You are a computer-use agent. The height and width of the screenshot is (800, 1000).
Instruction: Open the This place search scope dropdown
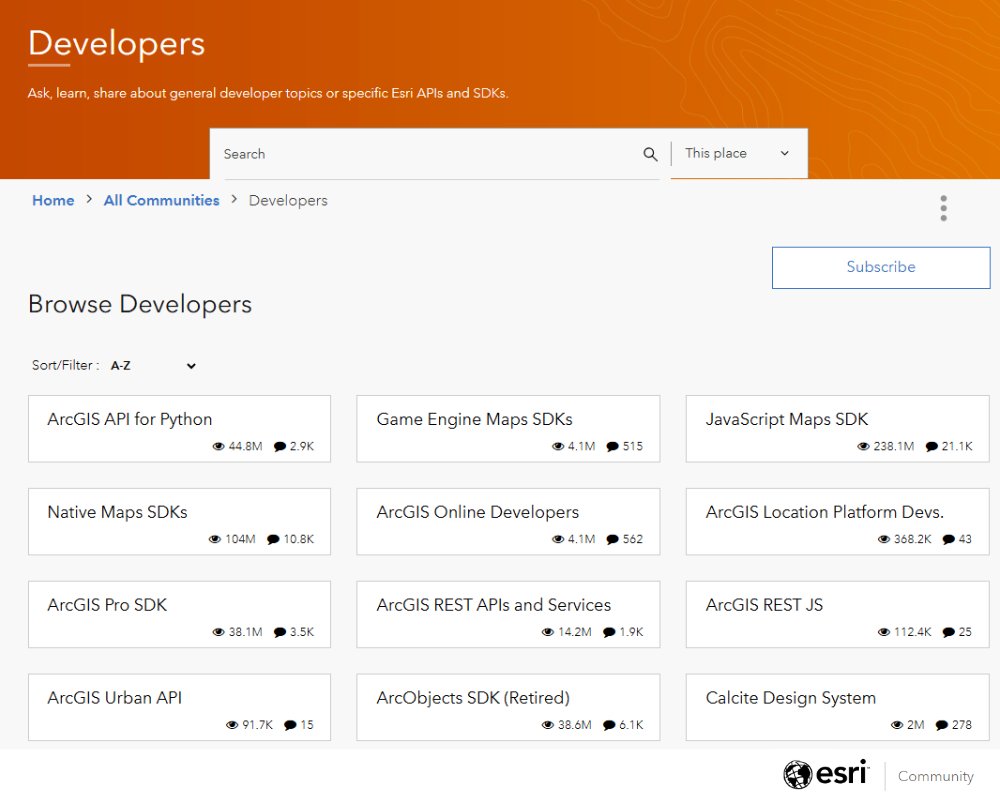pos(739,153)
